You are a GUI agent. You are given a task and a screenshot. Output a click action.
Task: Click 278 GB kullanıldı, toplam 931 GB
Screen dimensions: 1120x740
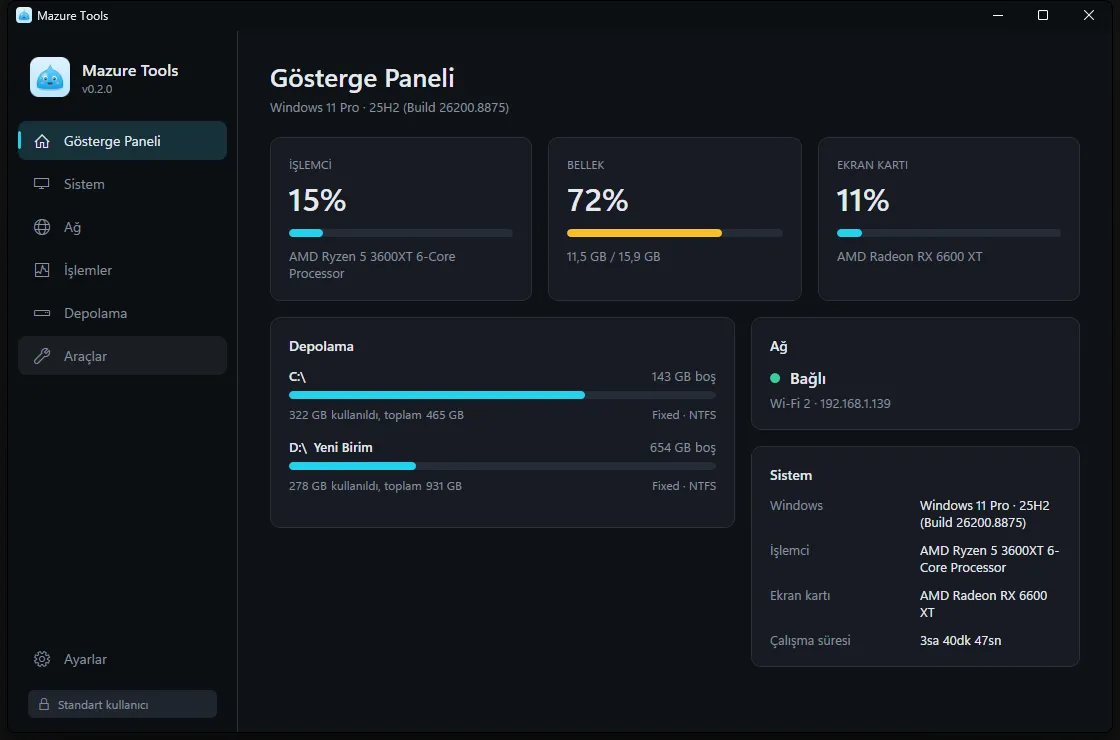click(x=376, y=486)
